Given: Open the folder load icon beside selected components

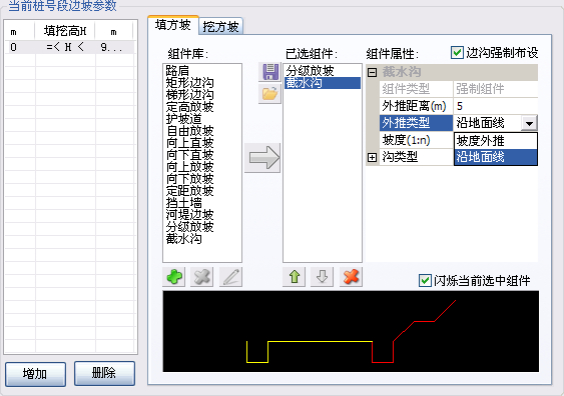Looking at the screenshot, I should 270,94.
